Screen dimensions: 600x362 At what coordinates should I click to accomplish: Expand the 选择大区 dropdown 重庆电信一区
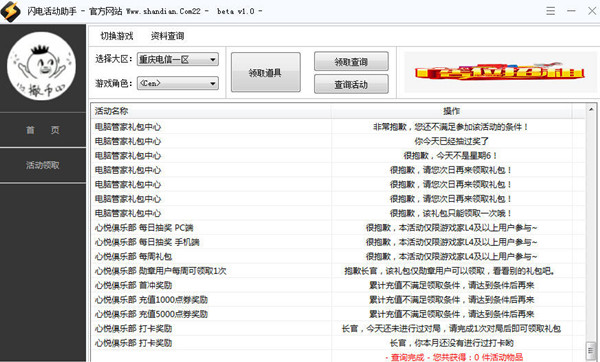(178, 59)
